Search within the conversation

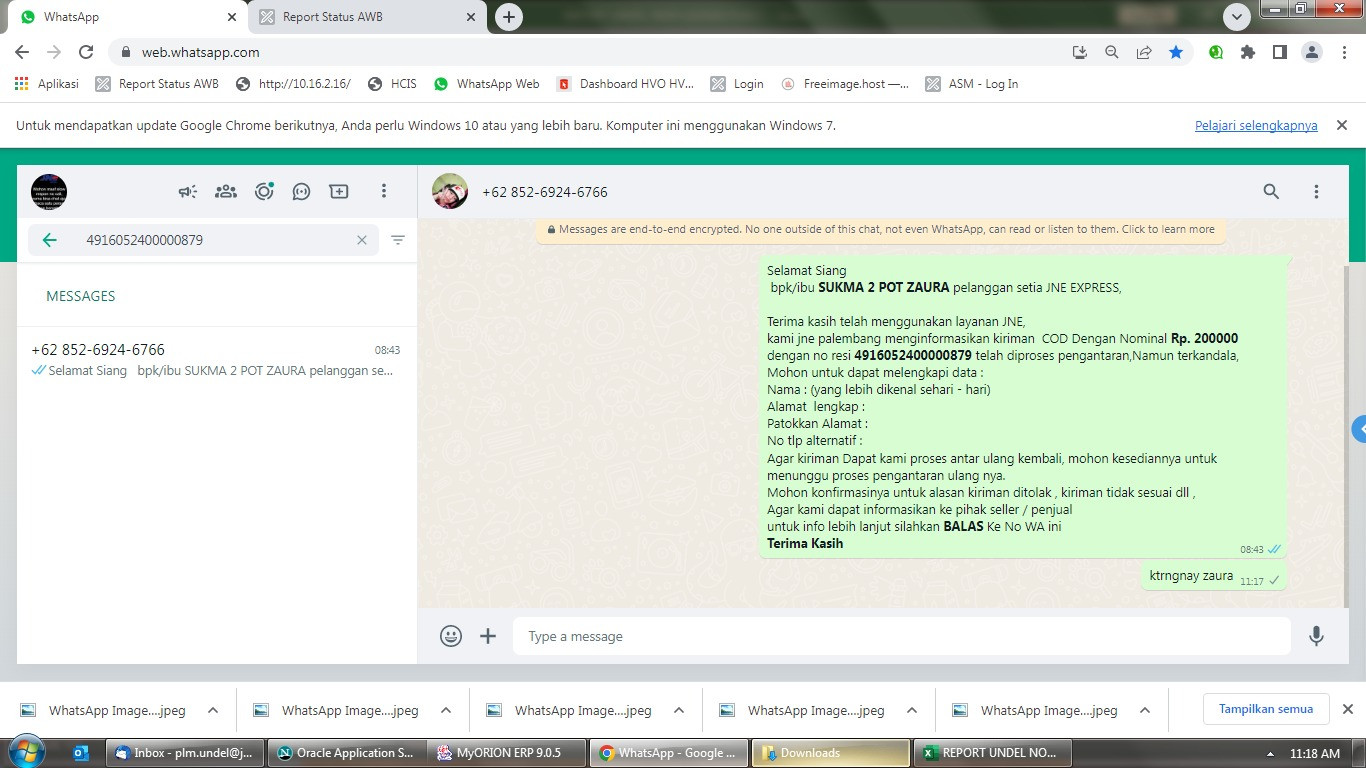click(1271, 191)
